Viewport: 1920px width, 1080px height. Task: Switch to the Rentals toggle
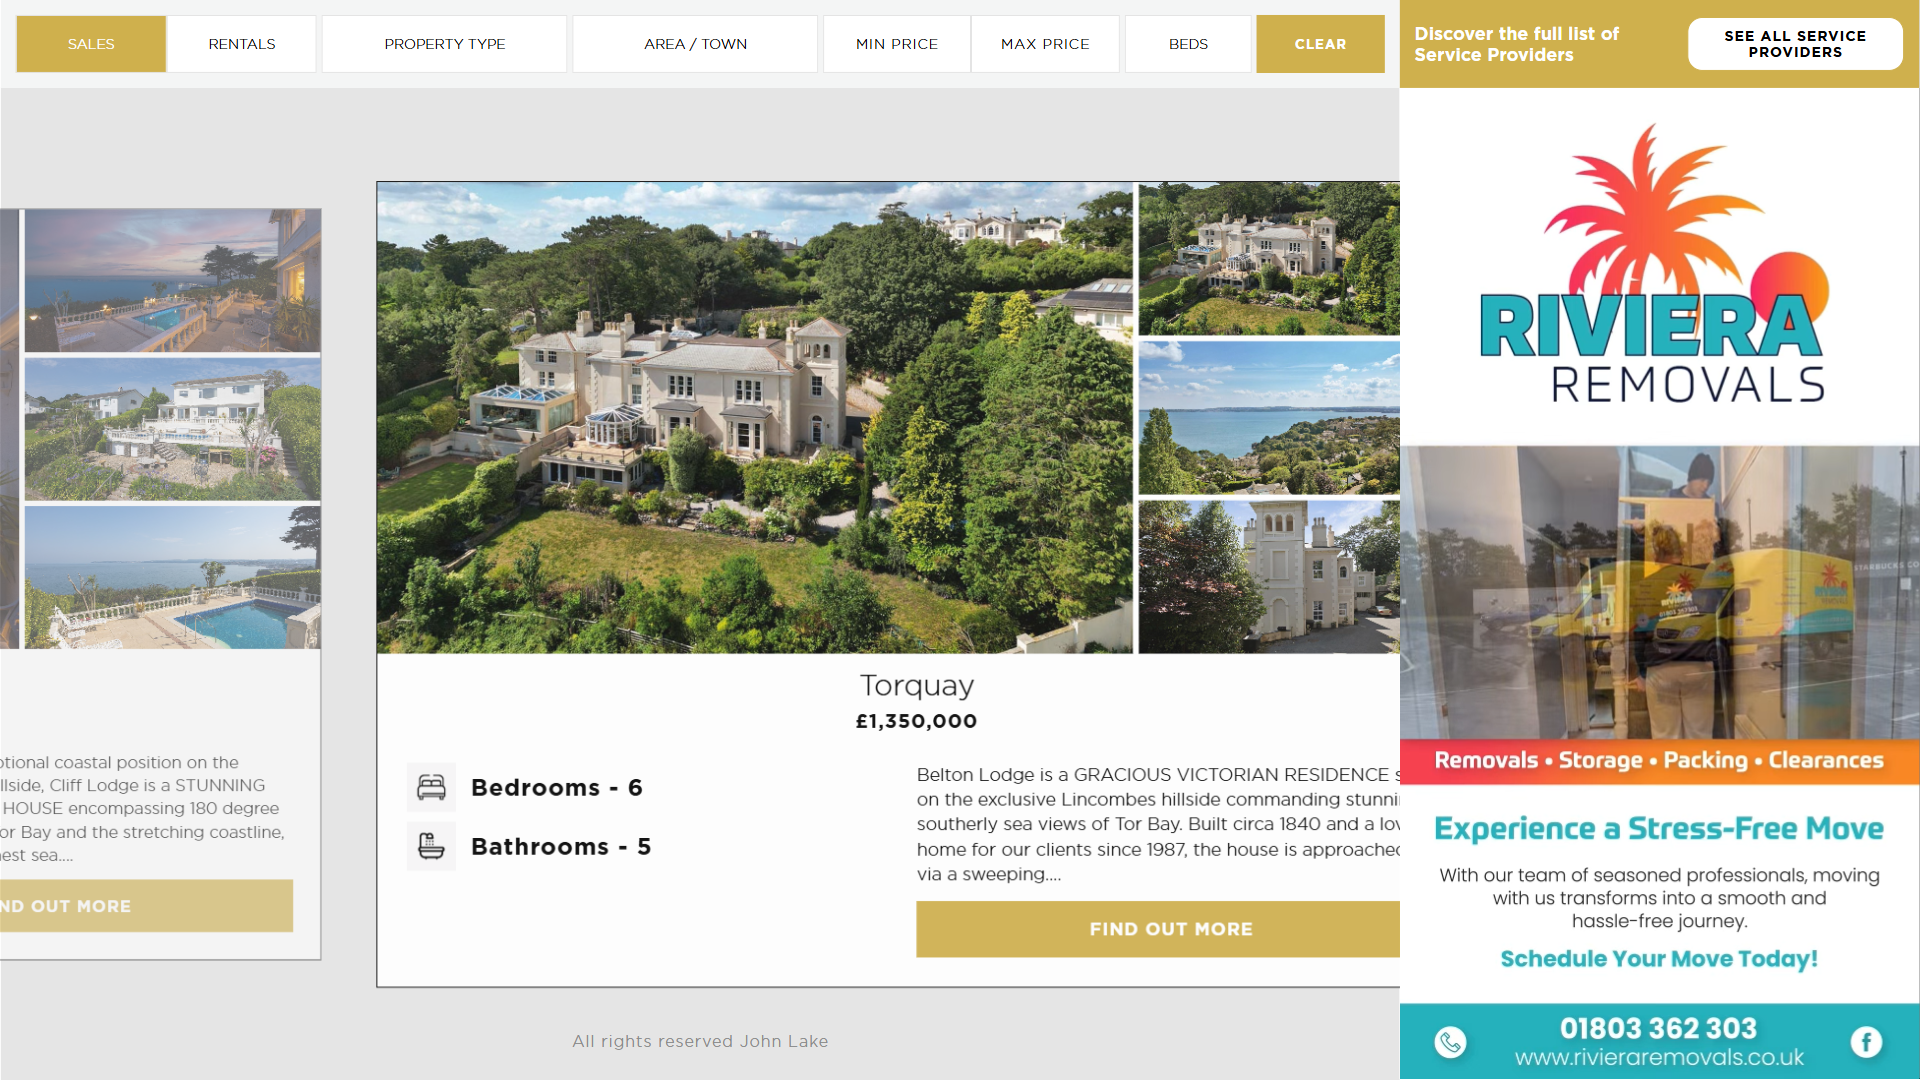tap(242, 44)
